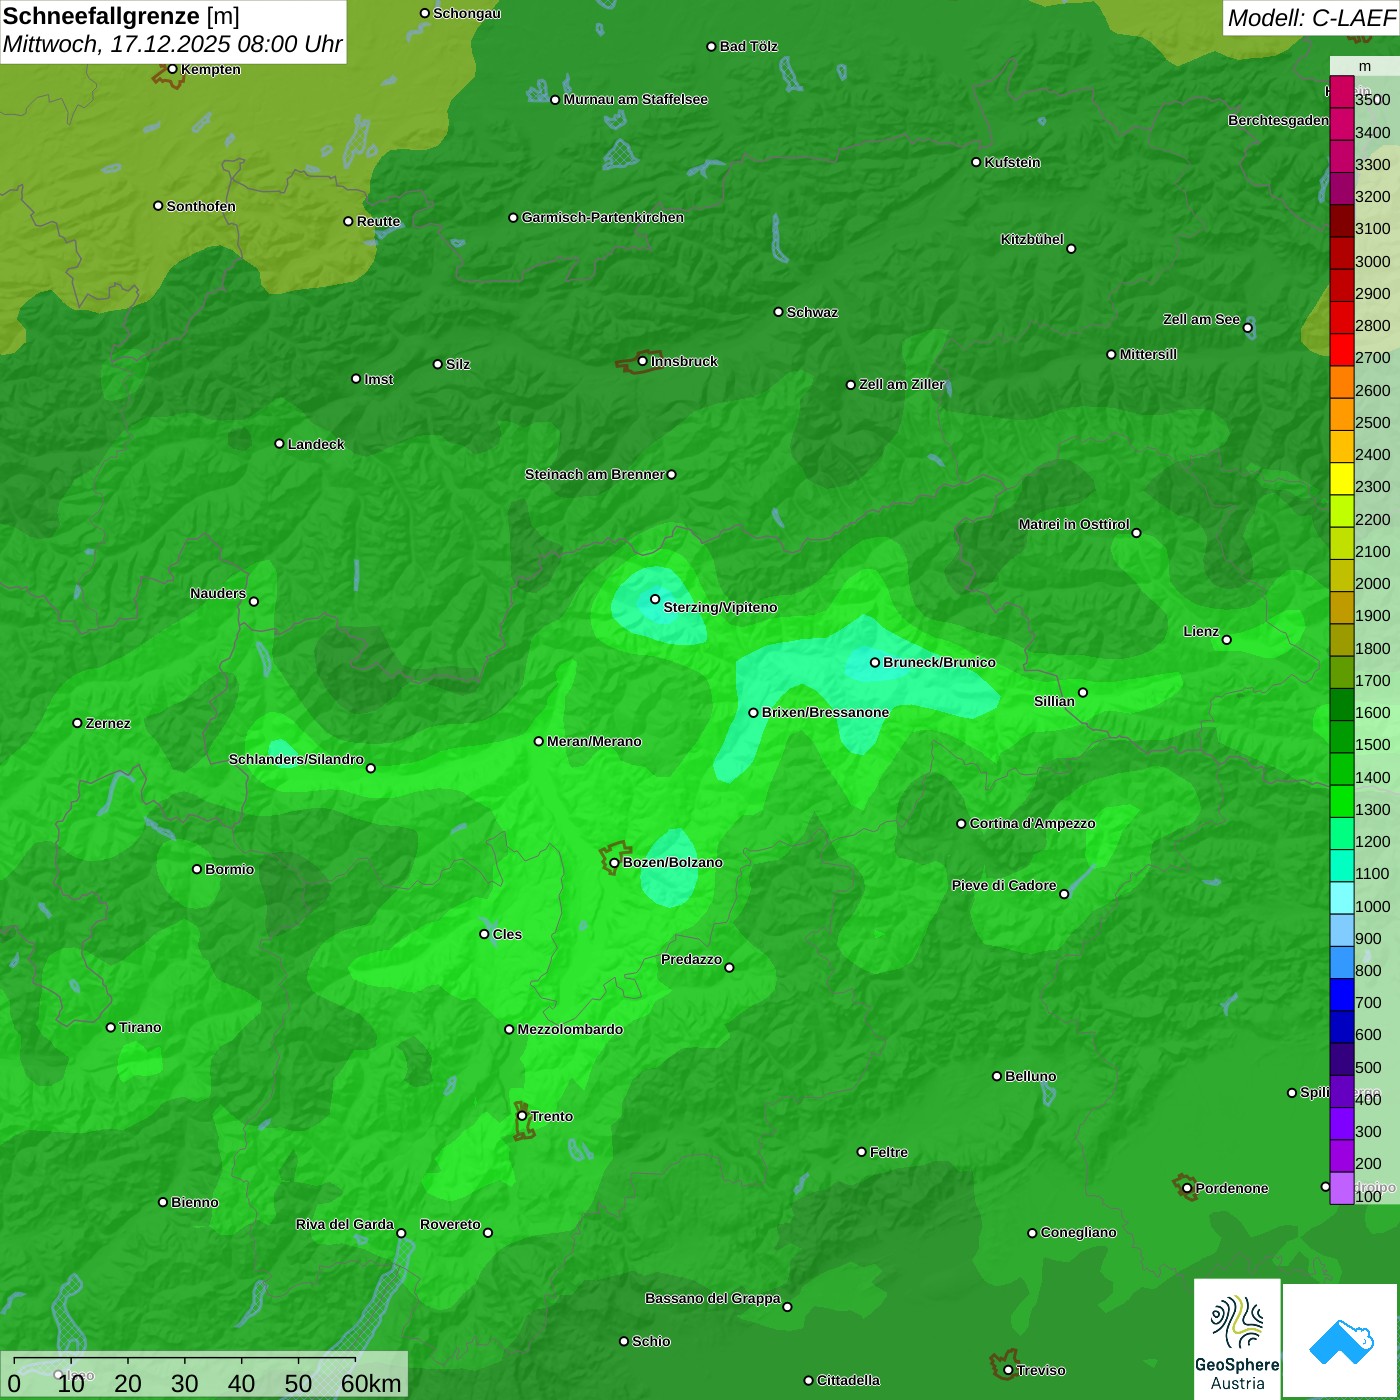Image resolution: width=1400 pixels, height=1400 pixels.
Task: Click the Pordenone marker dot
Action: (1187, 1188)
